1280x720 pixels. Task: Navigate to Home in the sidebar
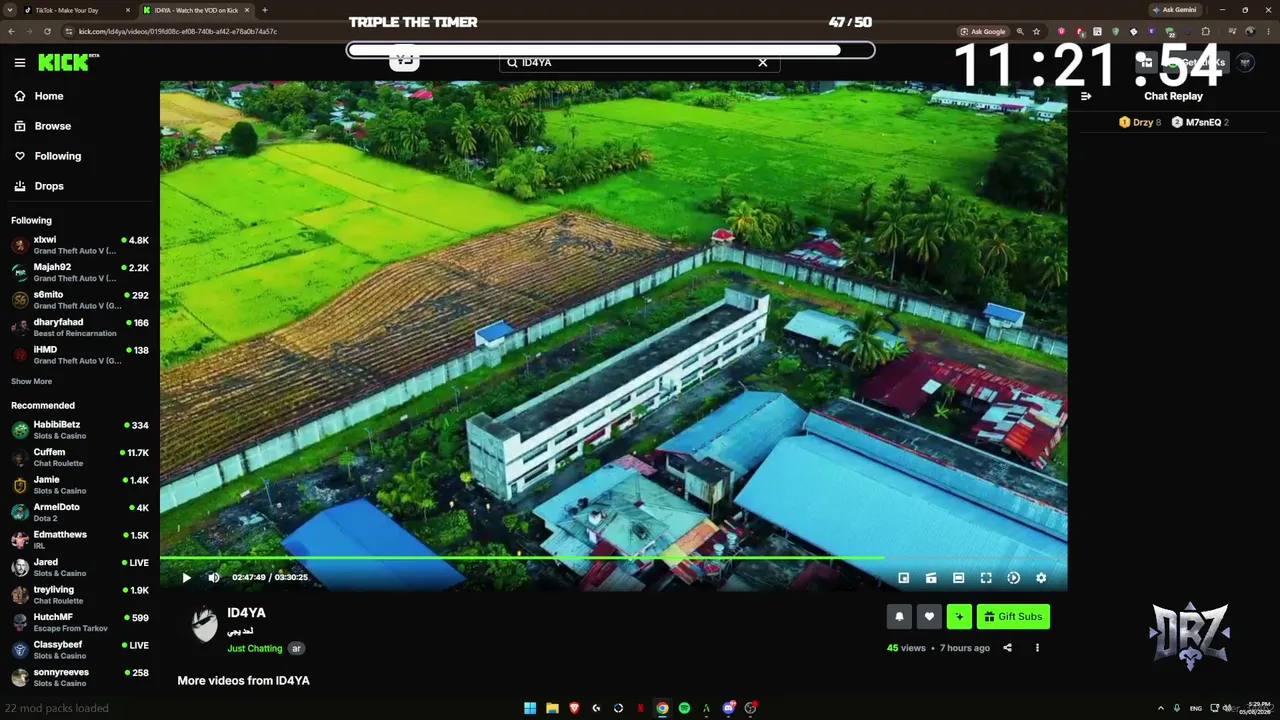pyautogui.click(x=80, y=96)
